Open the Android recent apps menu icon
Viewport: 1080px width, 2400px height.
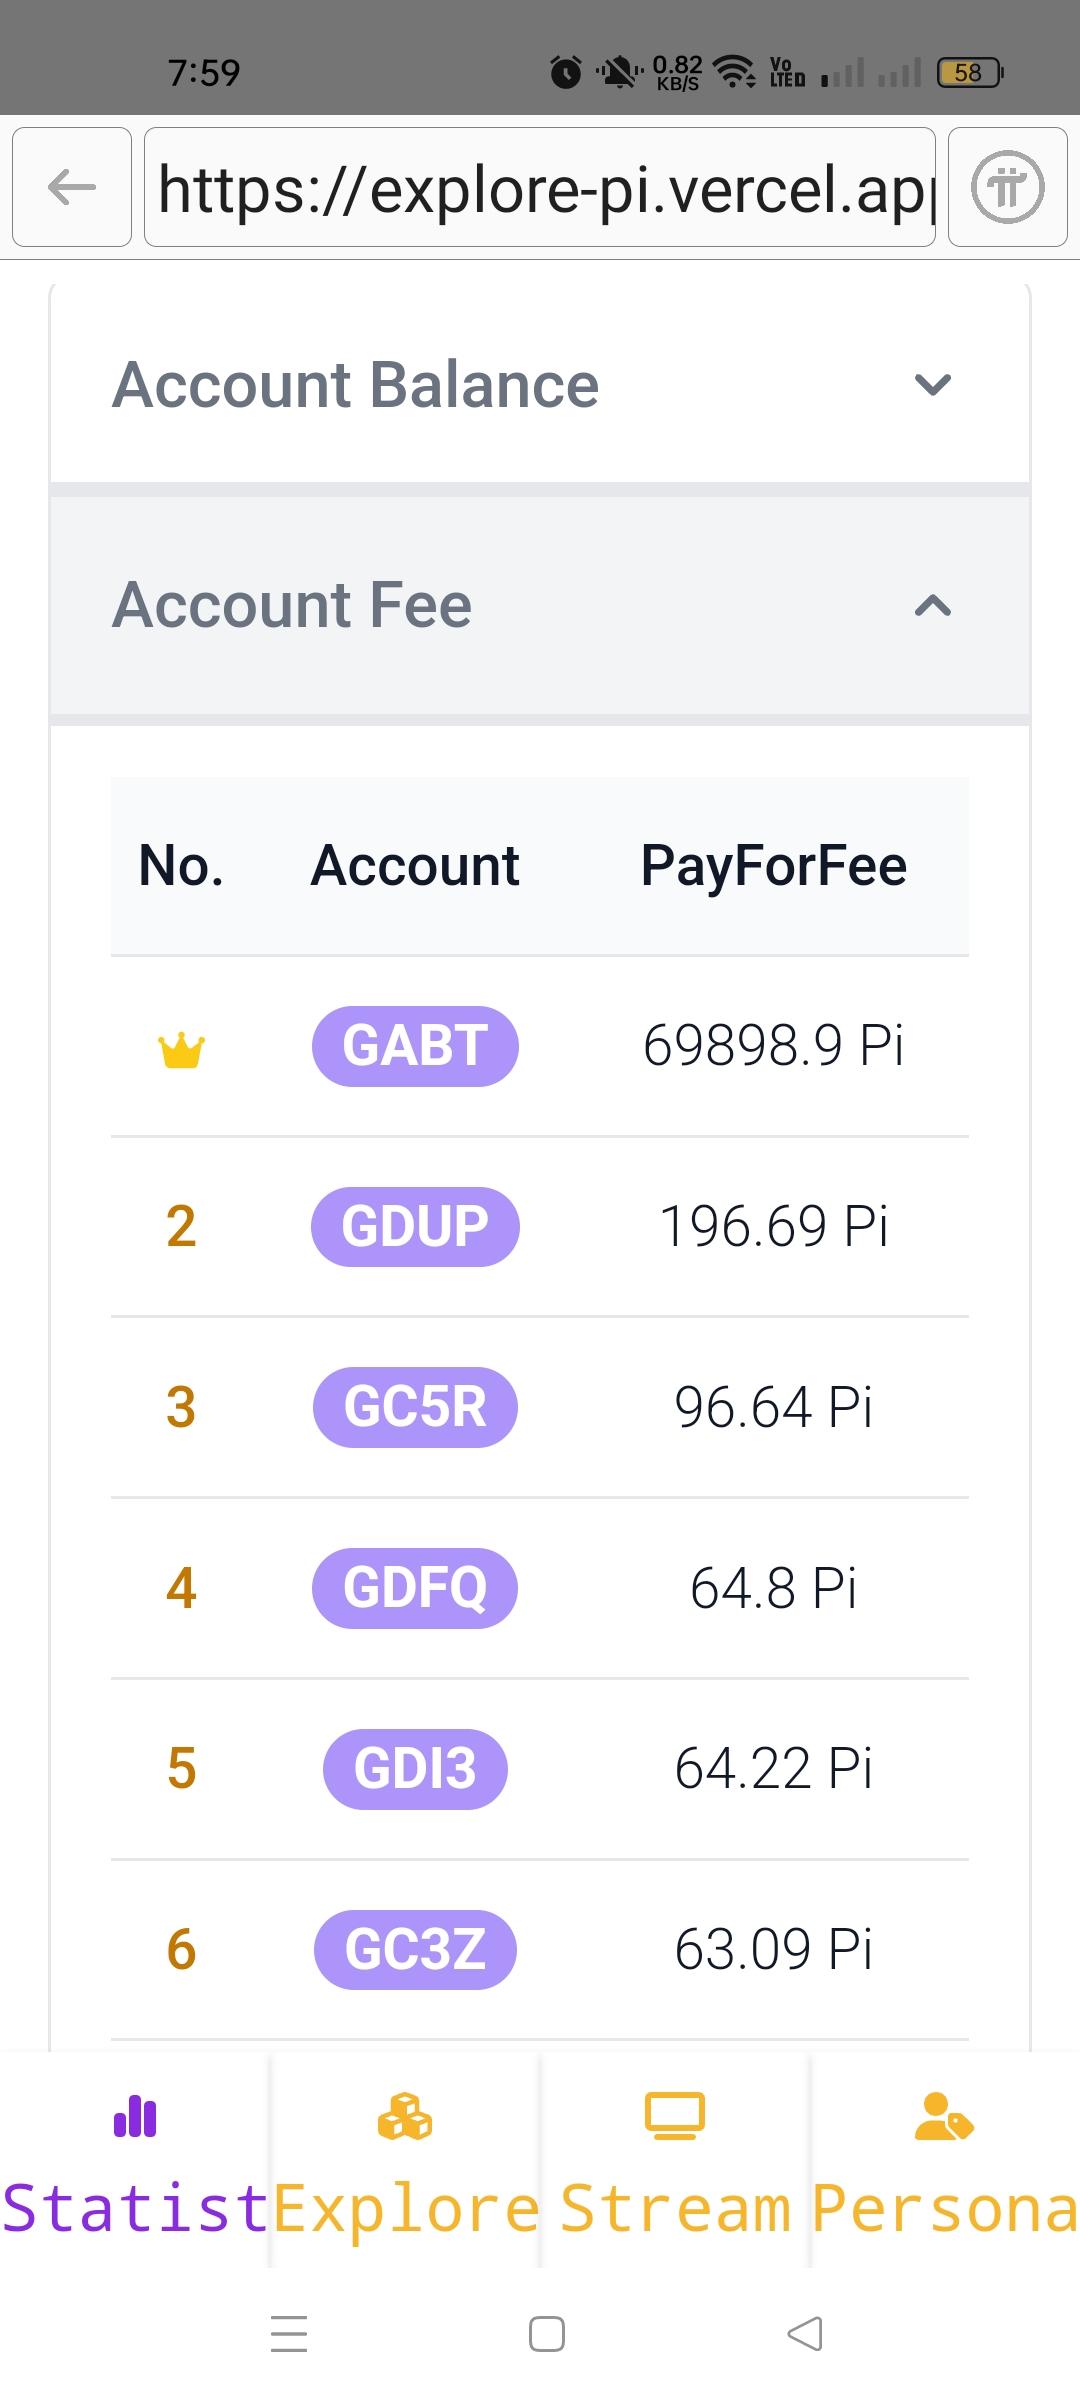pos(289,2334)
